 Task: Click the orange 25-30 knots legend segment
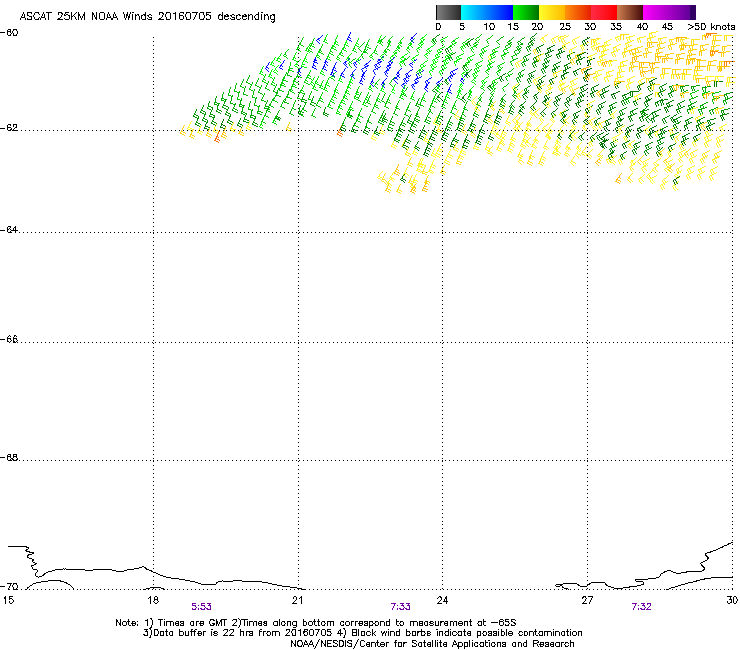click(578, 12)
